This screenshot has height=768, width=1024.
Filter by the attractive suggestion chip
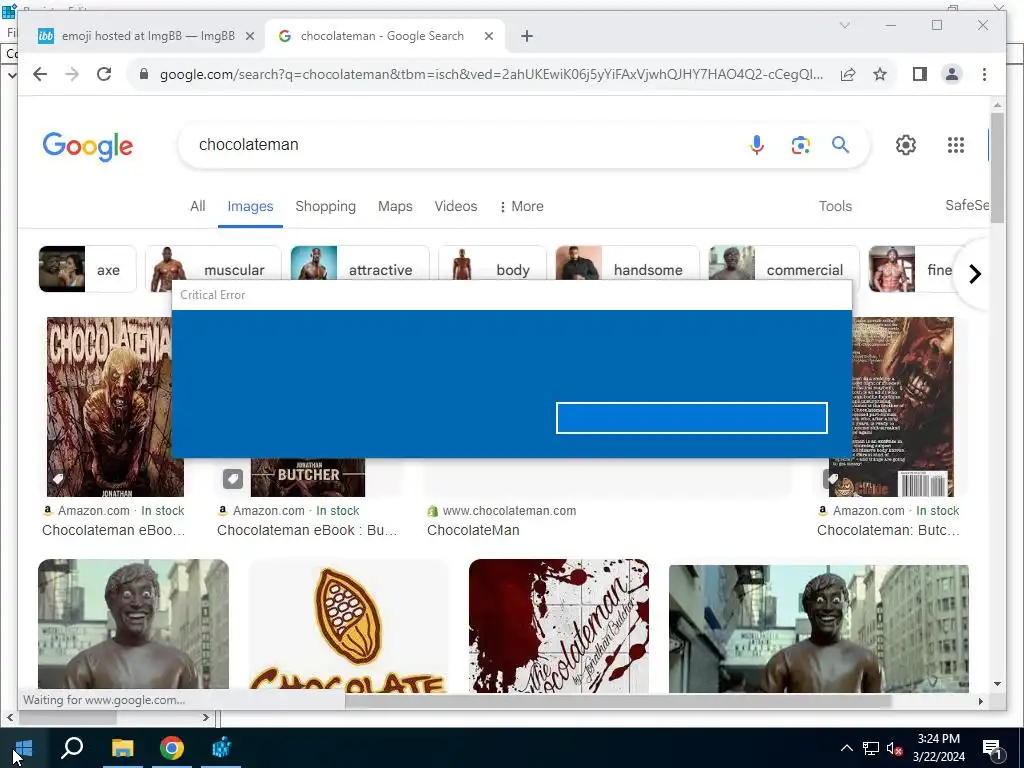[x=360, y=263]
